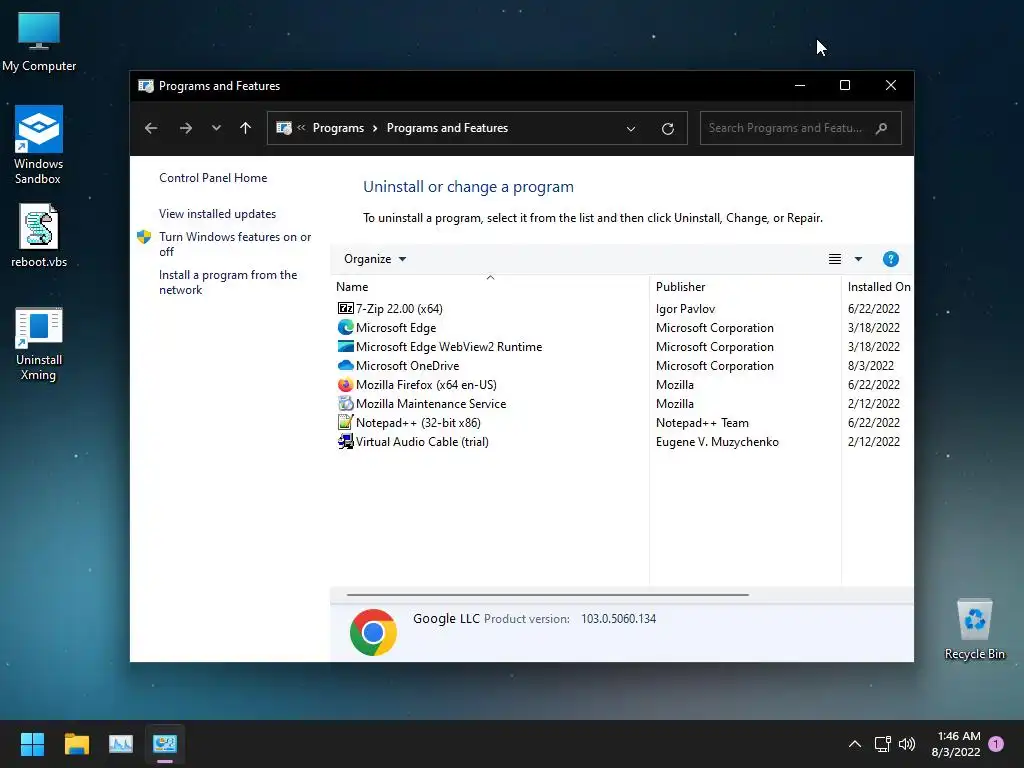Click the Mozilla Firefox icon in list
1024x768 pixels.
[345, 385]
